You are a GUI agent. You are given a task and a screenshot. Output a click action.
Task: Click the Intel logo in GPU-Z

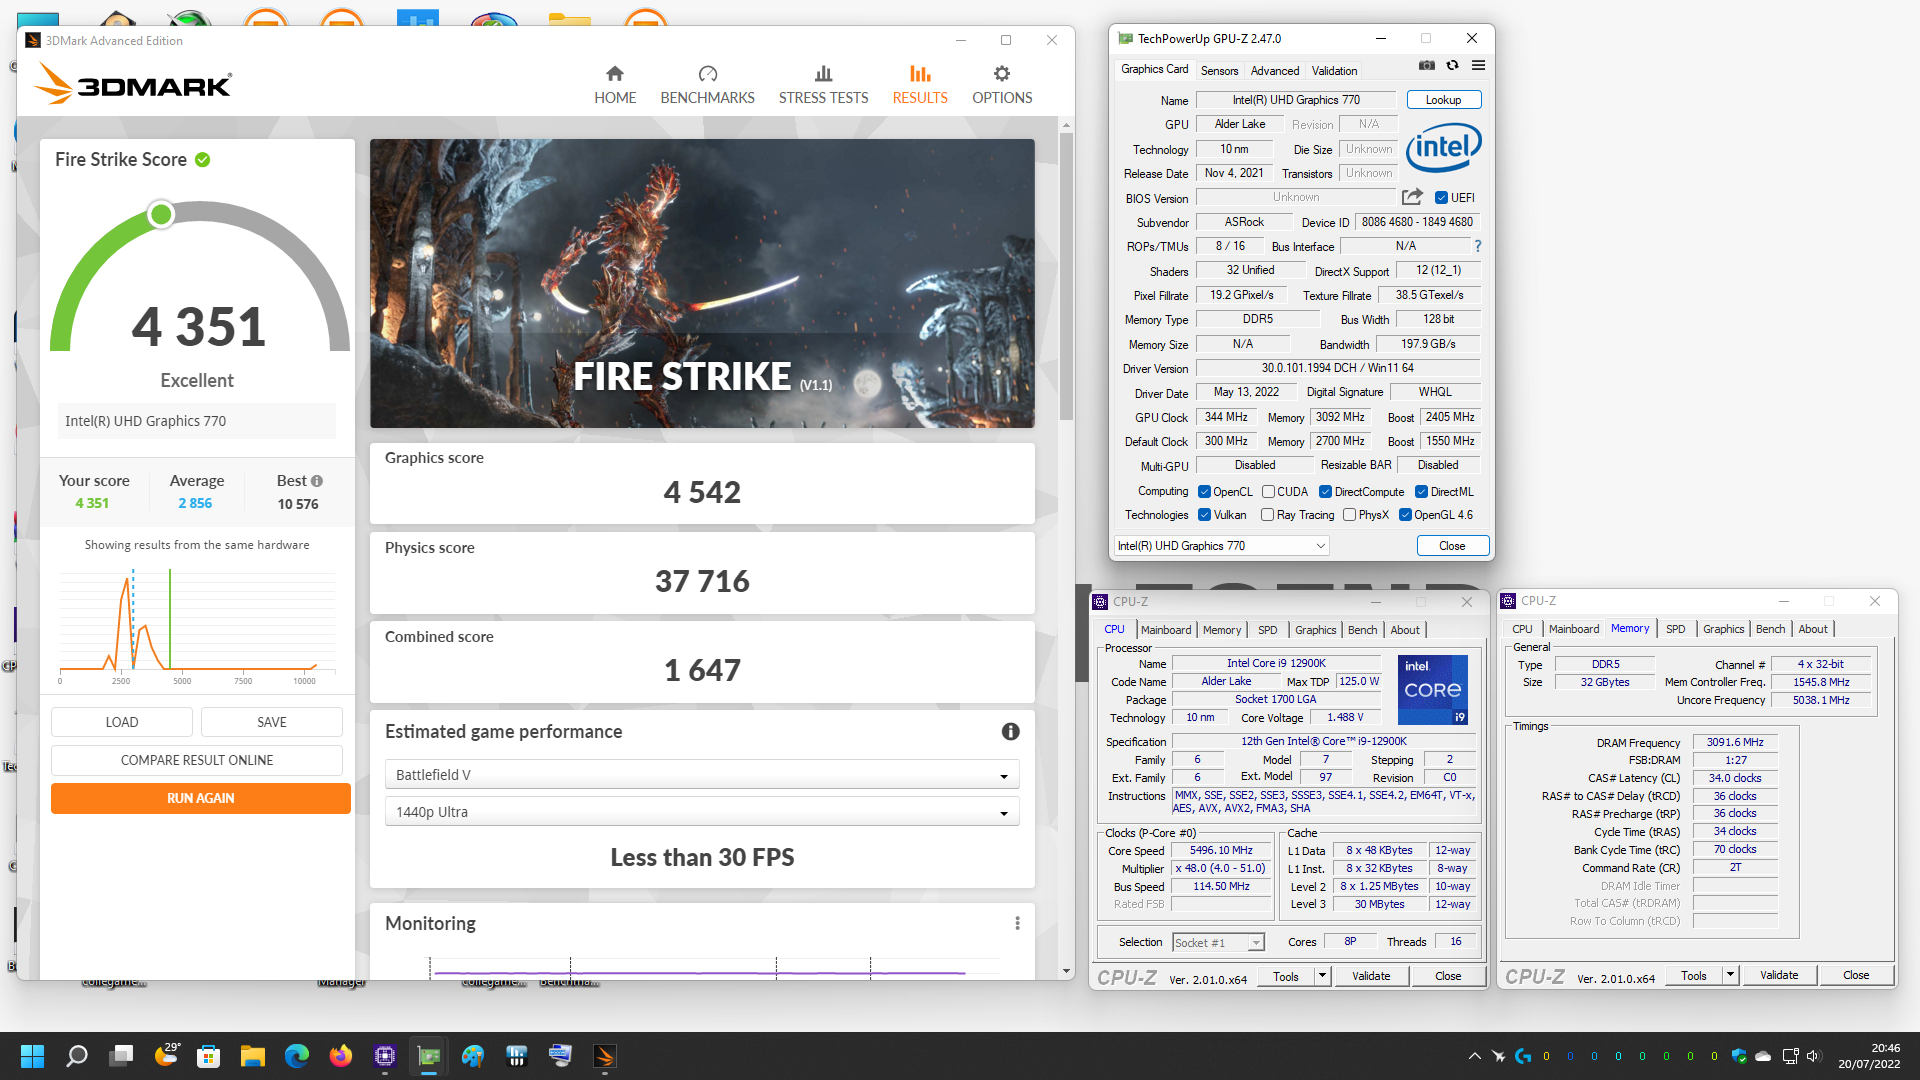pyautogui.click(x=1443, y=148)
